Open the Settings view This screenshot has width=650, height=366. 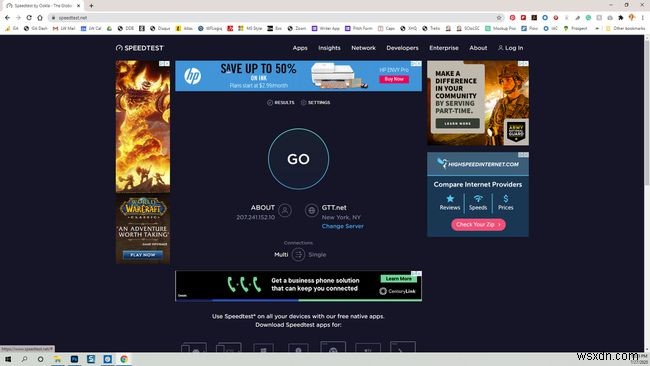315,102
